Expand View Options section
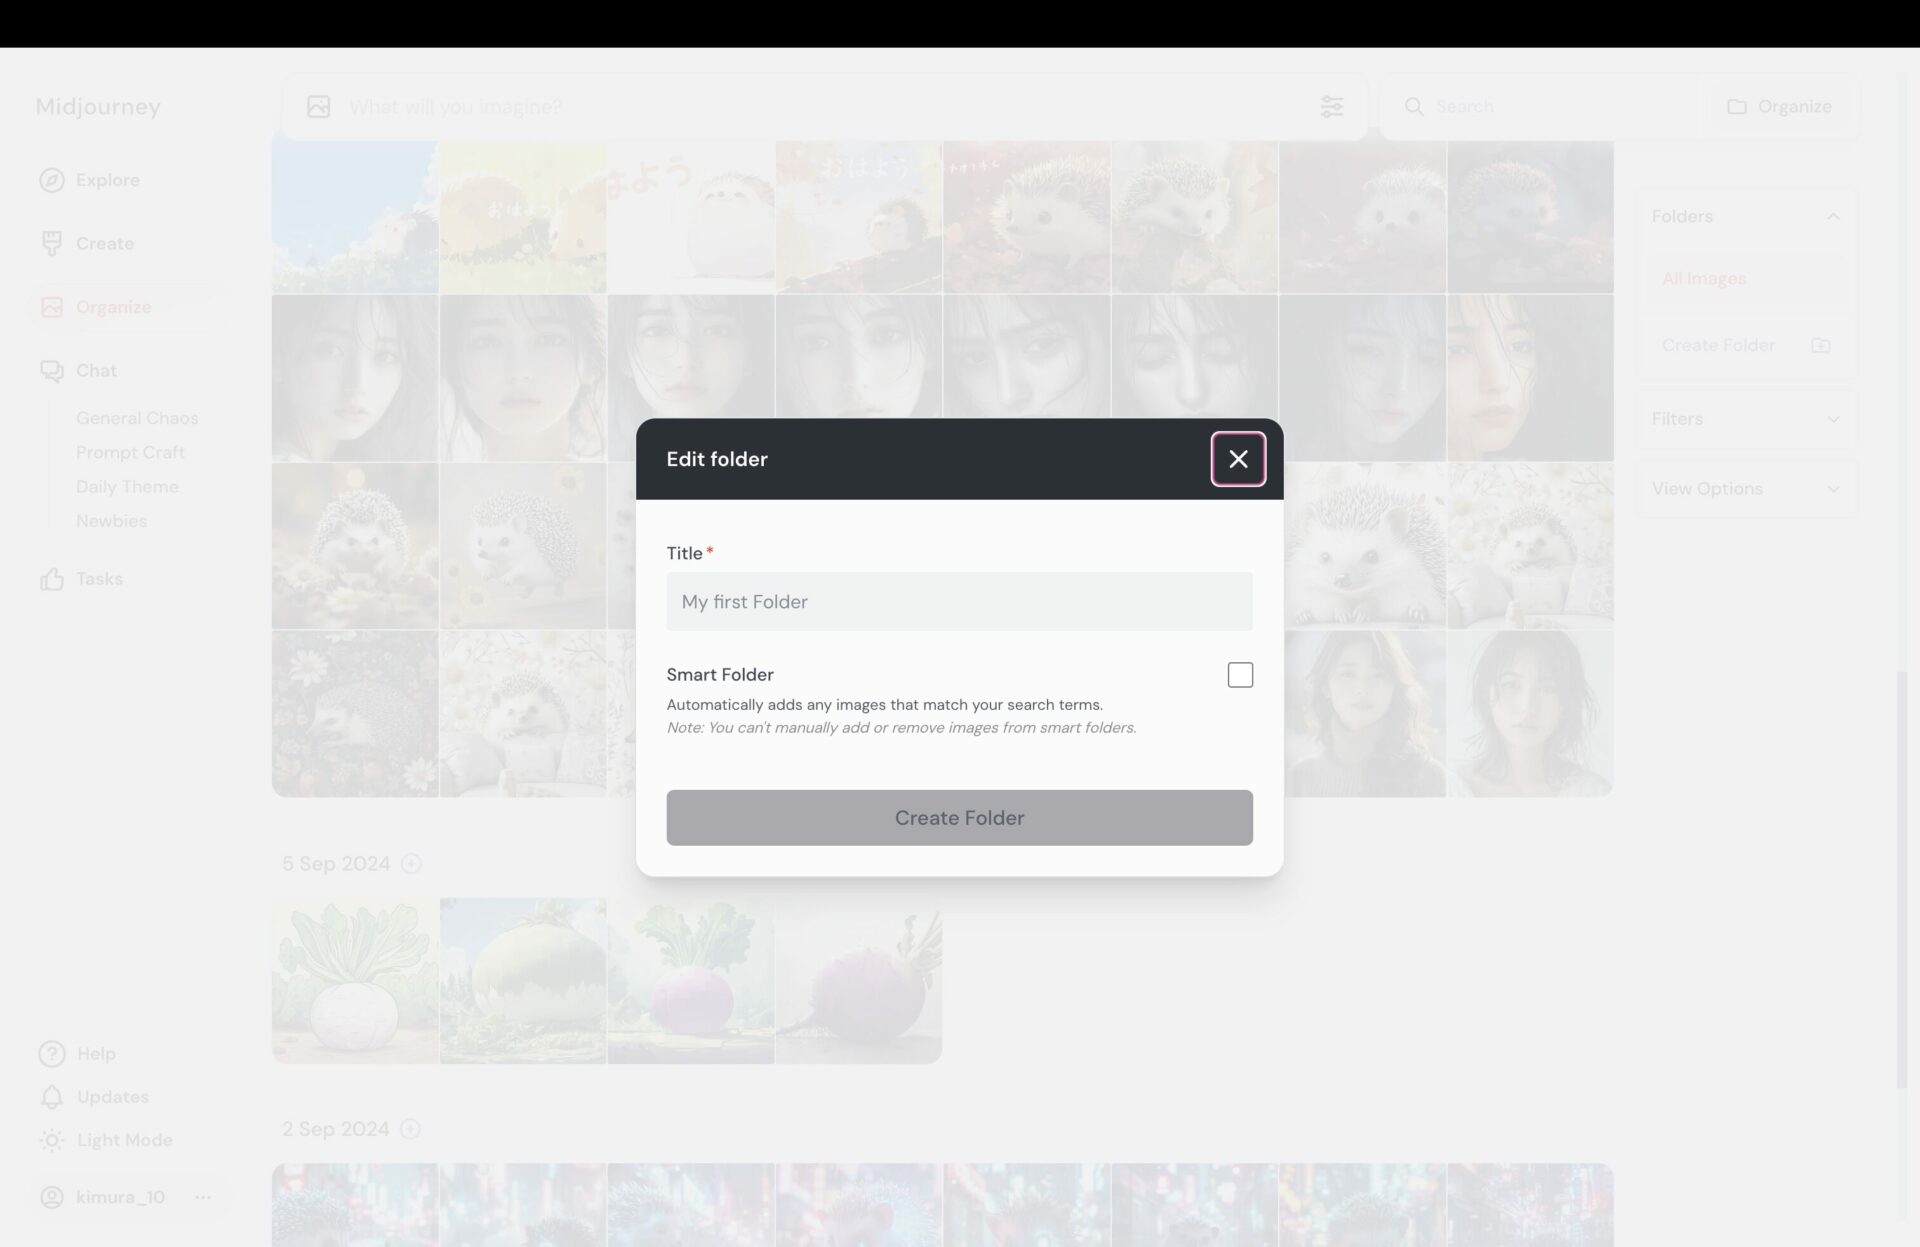Image resolution: width=1920 pixels, height=1247 pixels. tap(1832, 489)
